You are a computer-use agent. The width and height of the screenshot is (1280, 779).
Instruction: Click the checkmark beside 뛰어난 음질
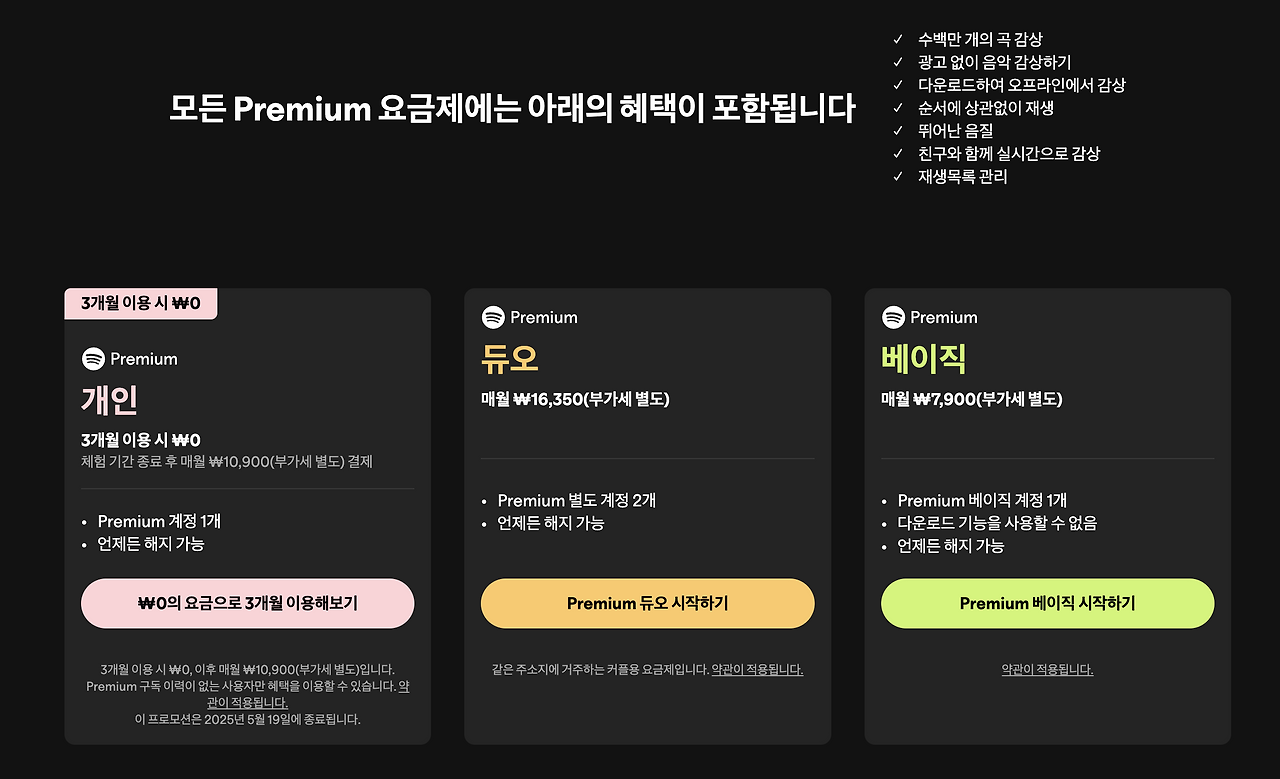click(897, 130)
